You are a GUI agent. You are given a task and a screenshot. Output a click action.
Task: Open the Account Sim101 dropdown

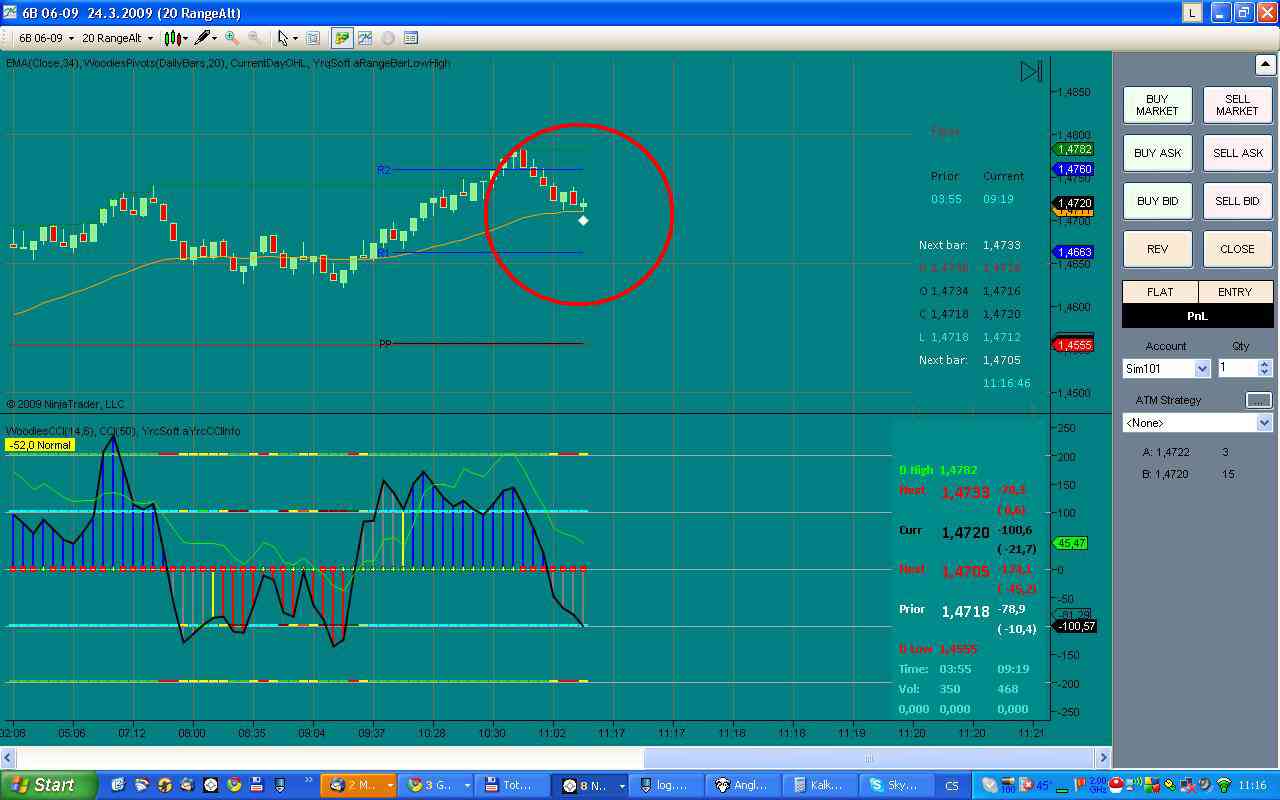coord(1167,368)
